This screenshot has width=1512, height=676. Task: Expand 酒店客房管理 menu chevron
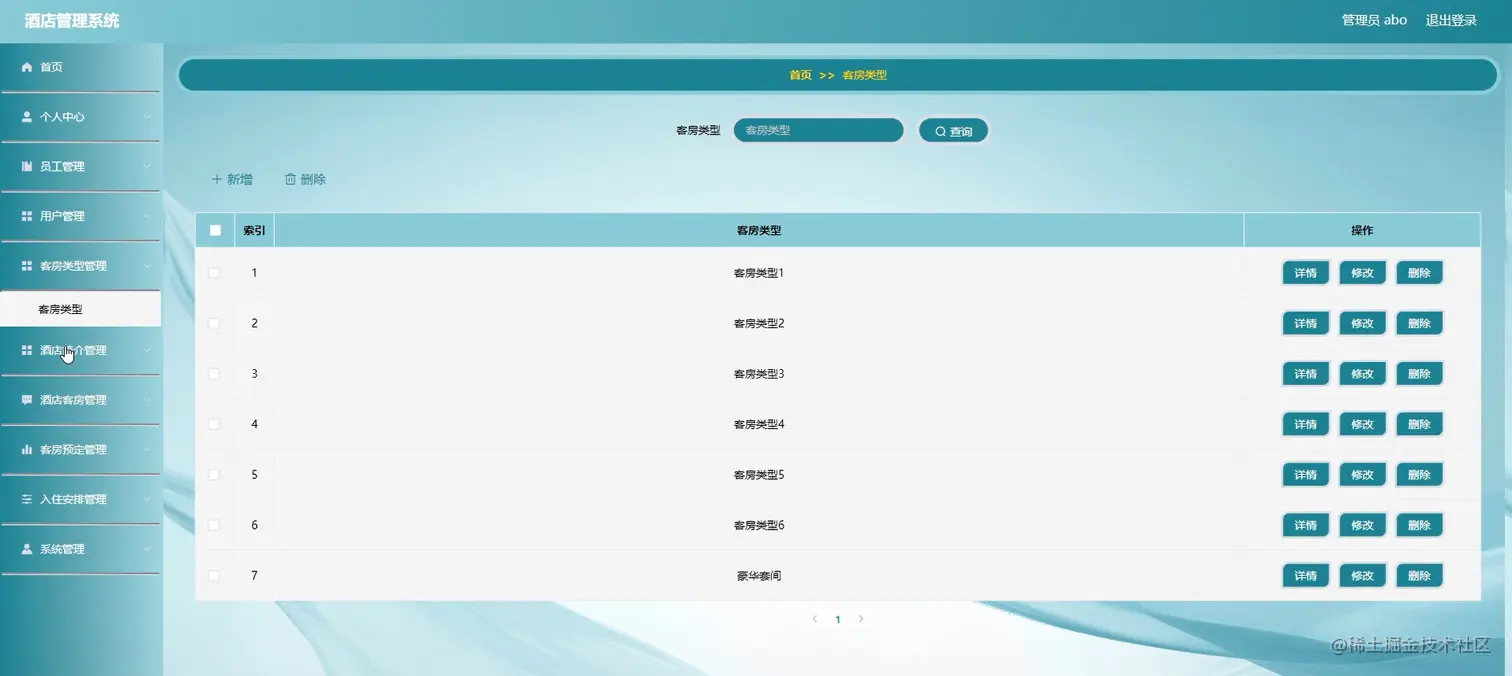pyautogui.click(x=147, y=400)
